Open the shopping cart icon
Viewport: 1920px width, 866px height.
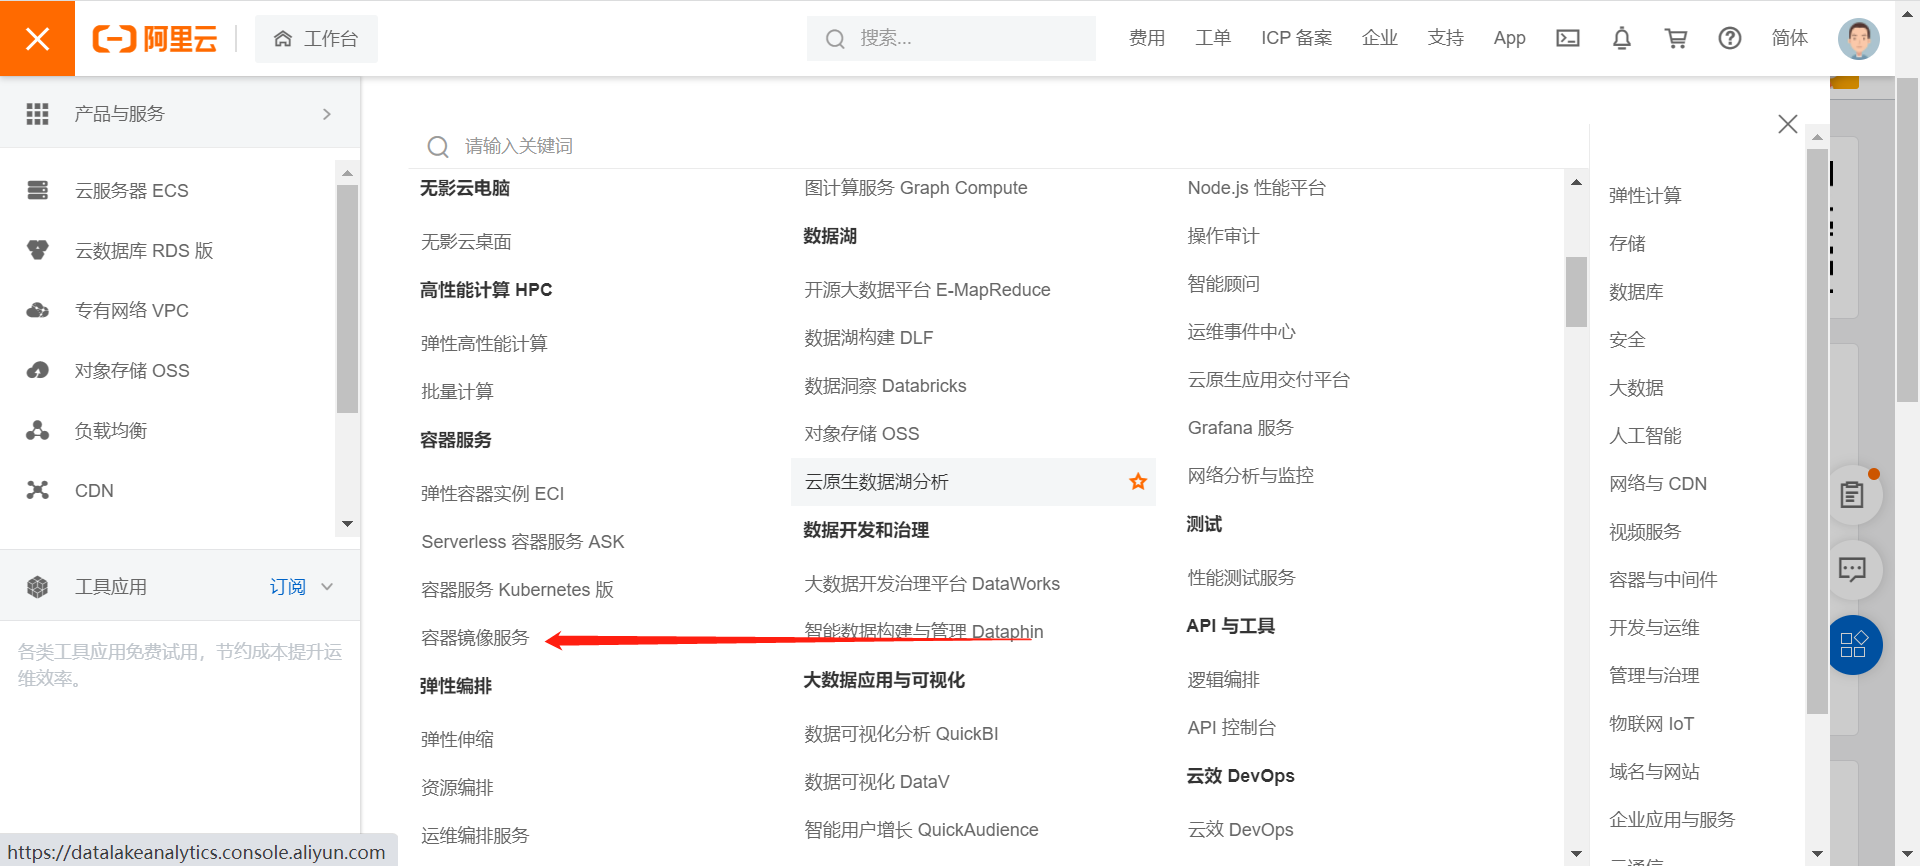pos(1676,38)
